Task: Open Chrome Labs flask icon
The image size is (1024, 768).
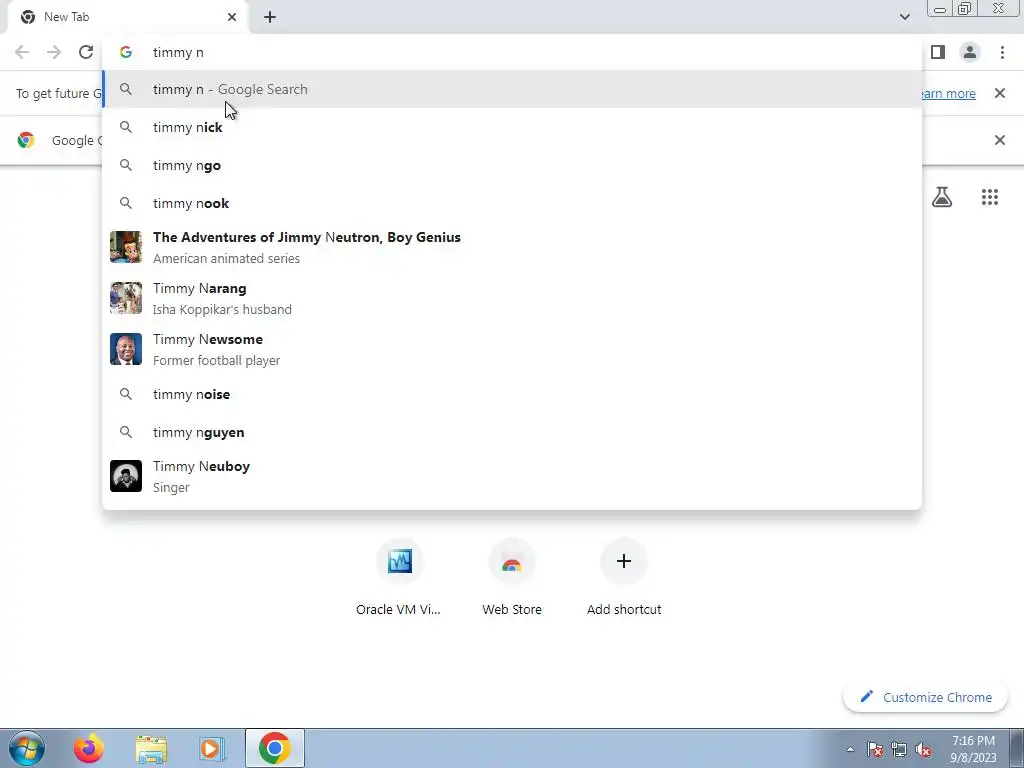Action: pyautogui.click(x=942, y=197)
